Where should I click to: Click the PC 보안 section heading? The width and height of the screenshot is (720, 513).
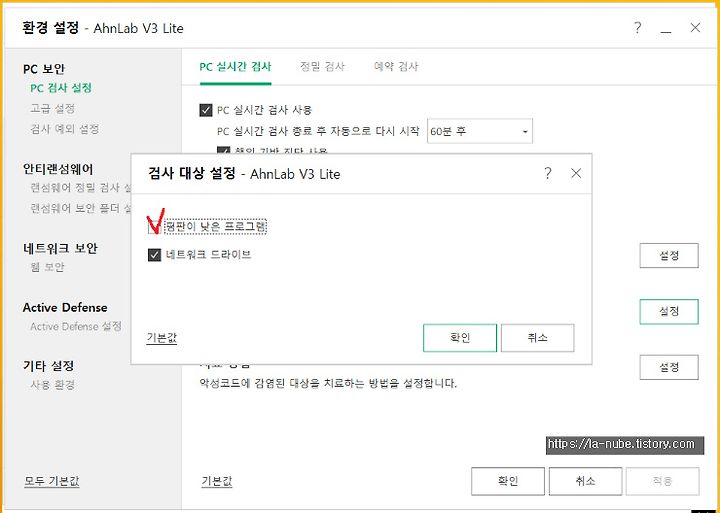(44, 69)
